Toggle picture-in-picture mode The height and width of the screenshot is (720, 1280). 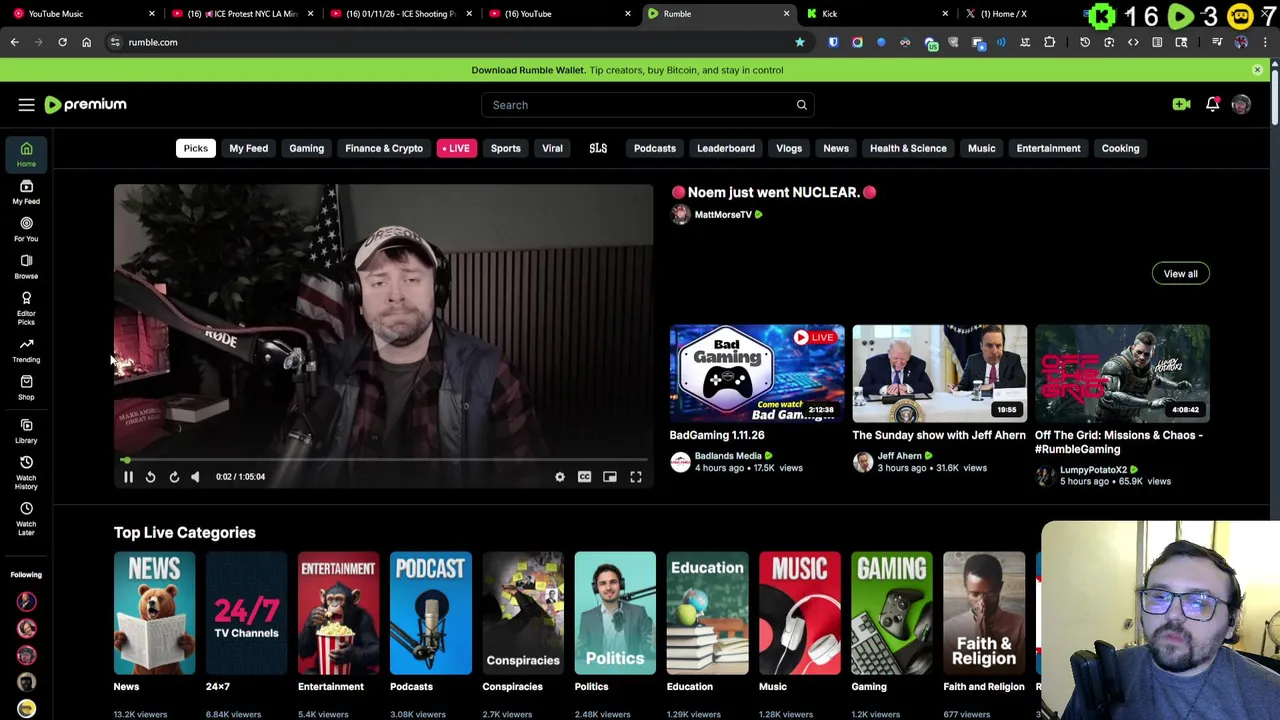pyautogui.click(x=610, y=477)
